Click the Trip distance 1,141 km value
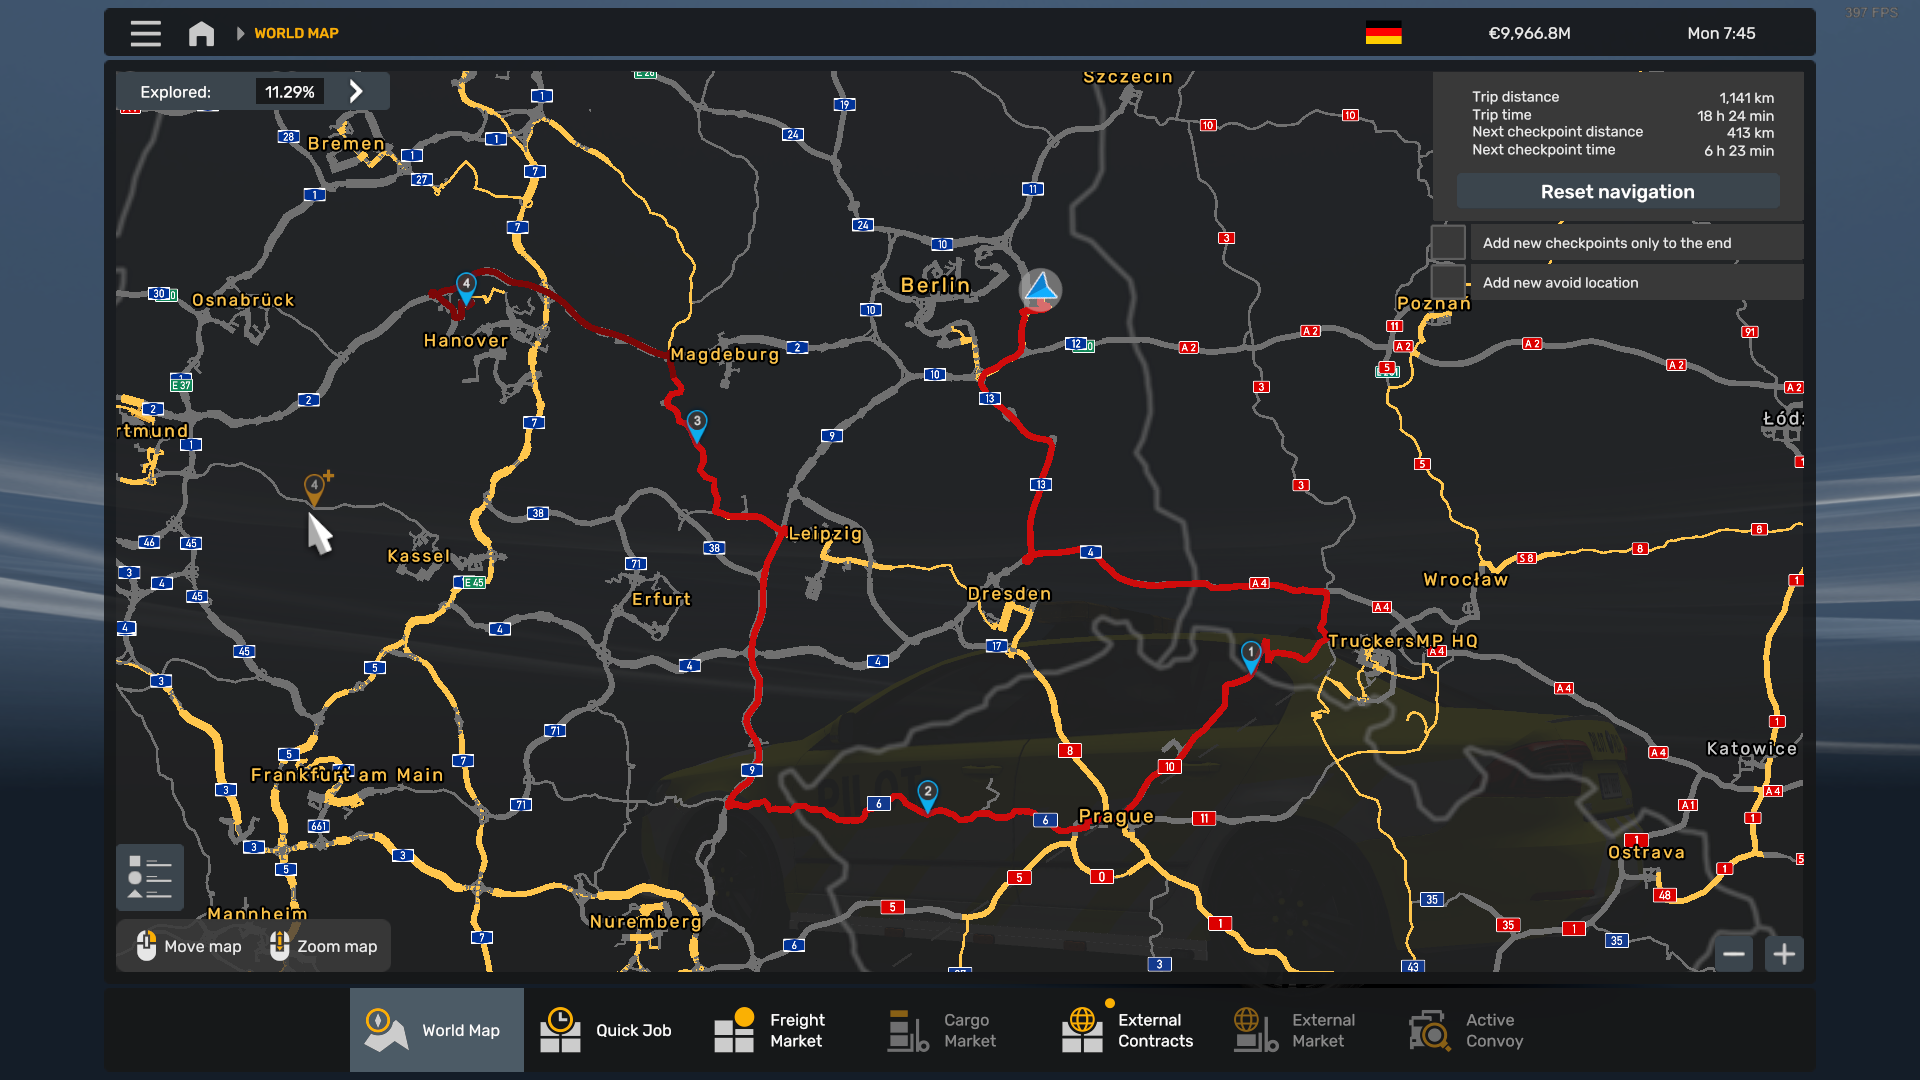The image size is (1920, 1080). 1746,98
